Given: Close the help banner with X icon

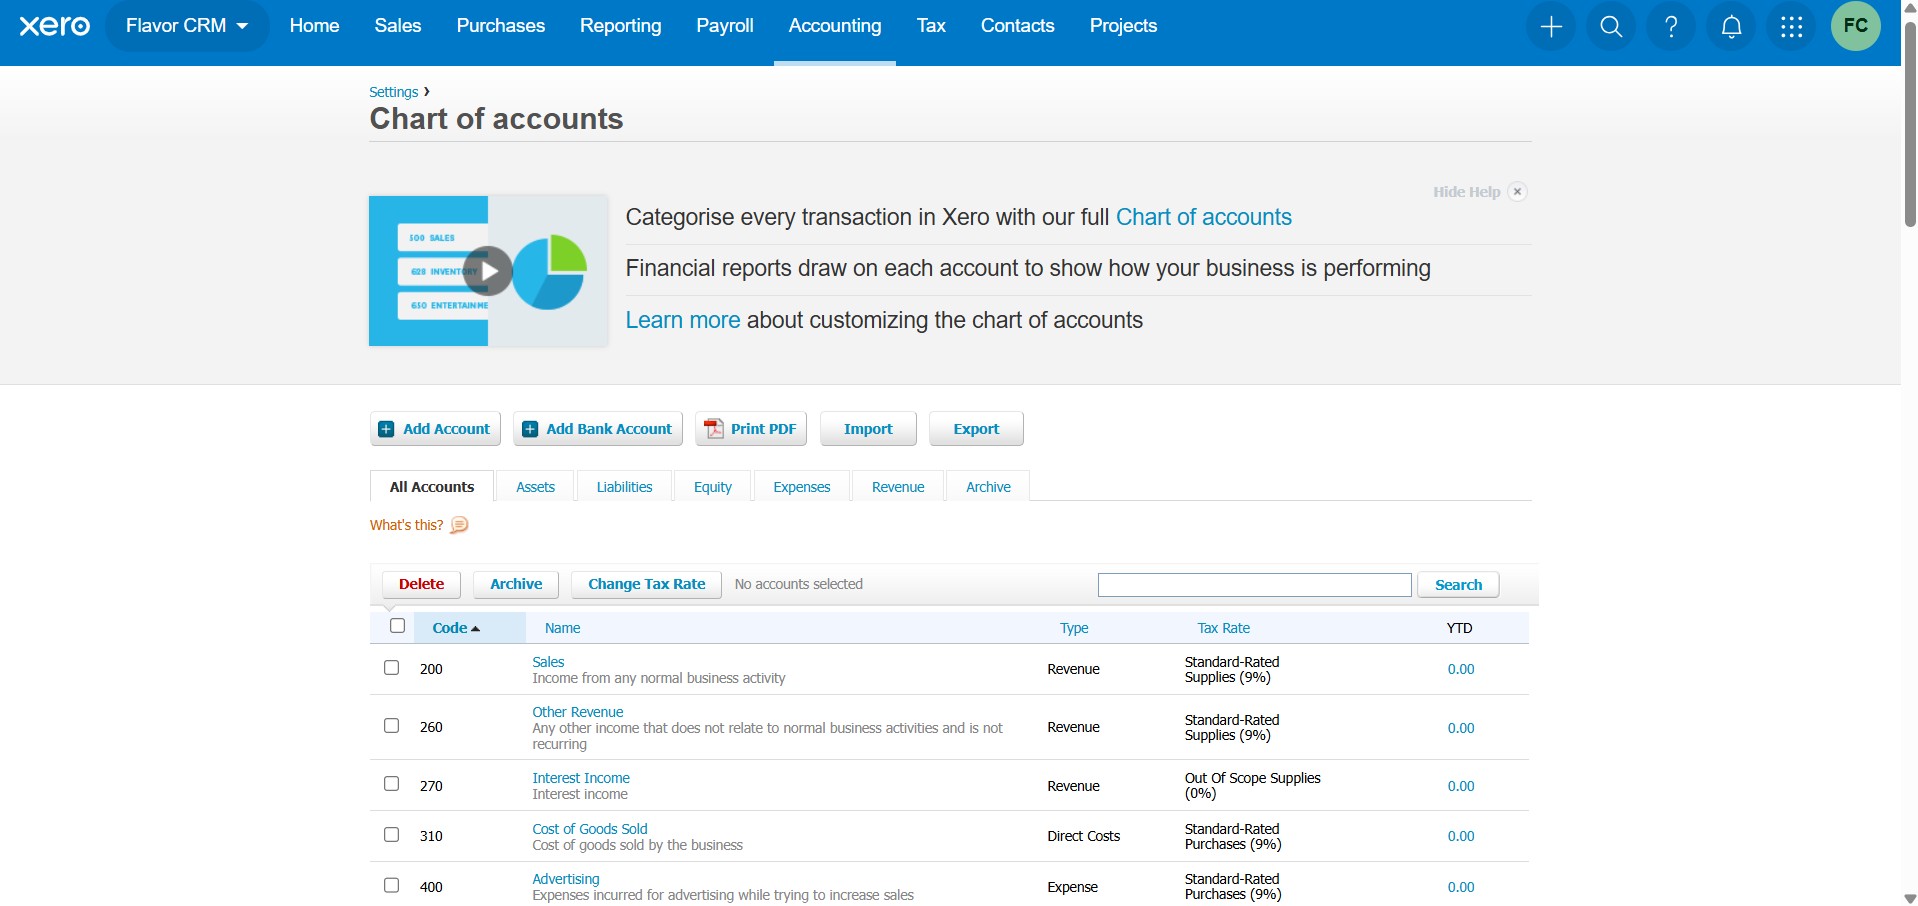Looking at the screenshot, I should pos(1517,192).
